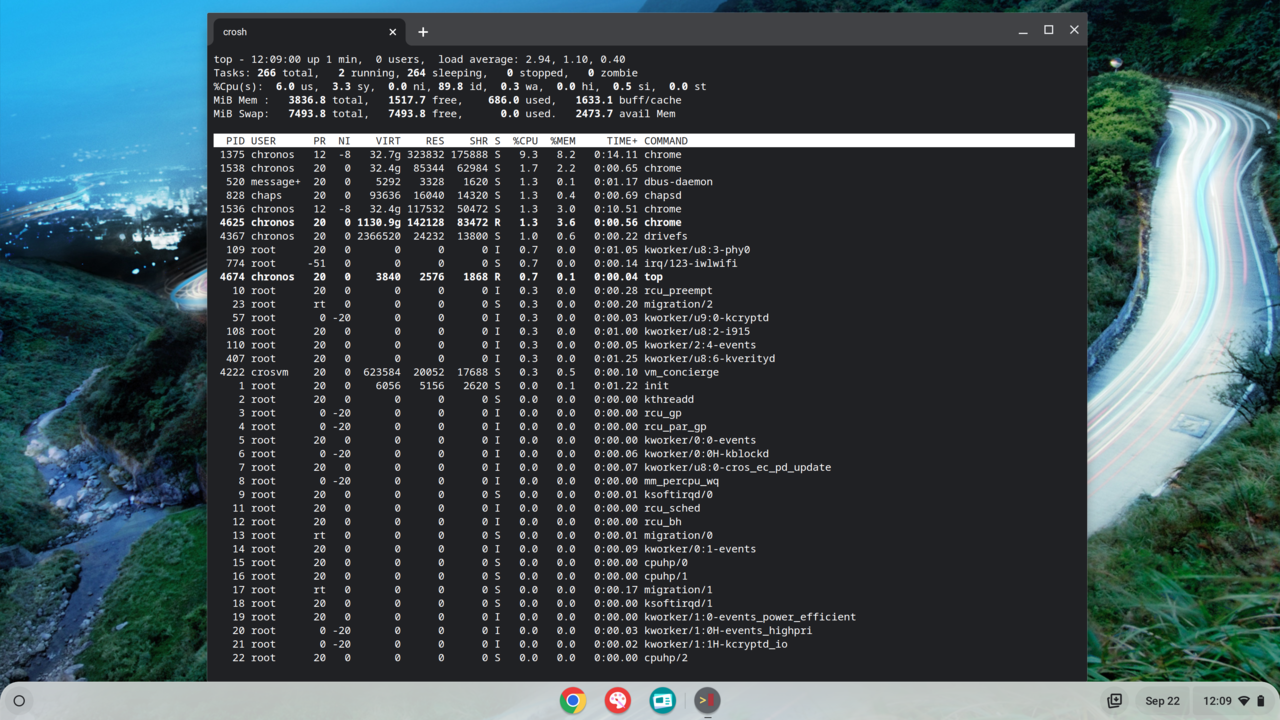The height and width of the screenshot is (720, 1280).
Task: Click the rcu_preempt command
Action: pyautogui.click(x=678, y=290)
